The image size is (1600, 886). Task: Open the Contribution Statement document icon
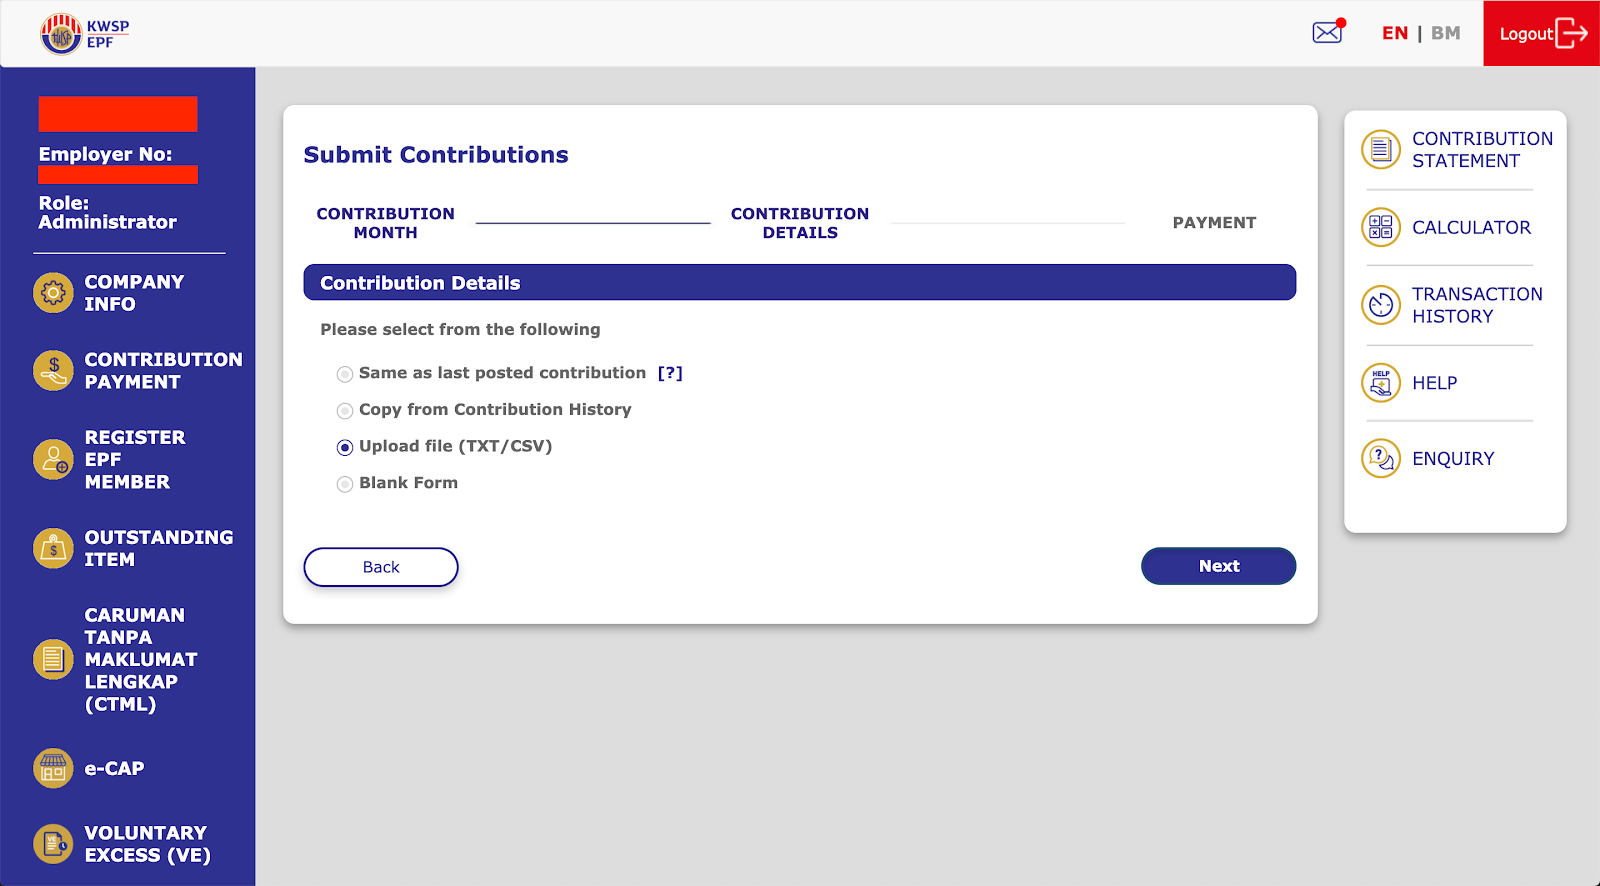click(1381, 150)
